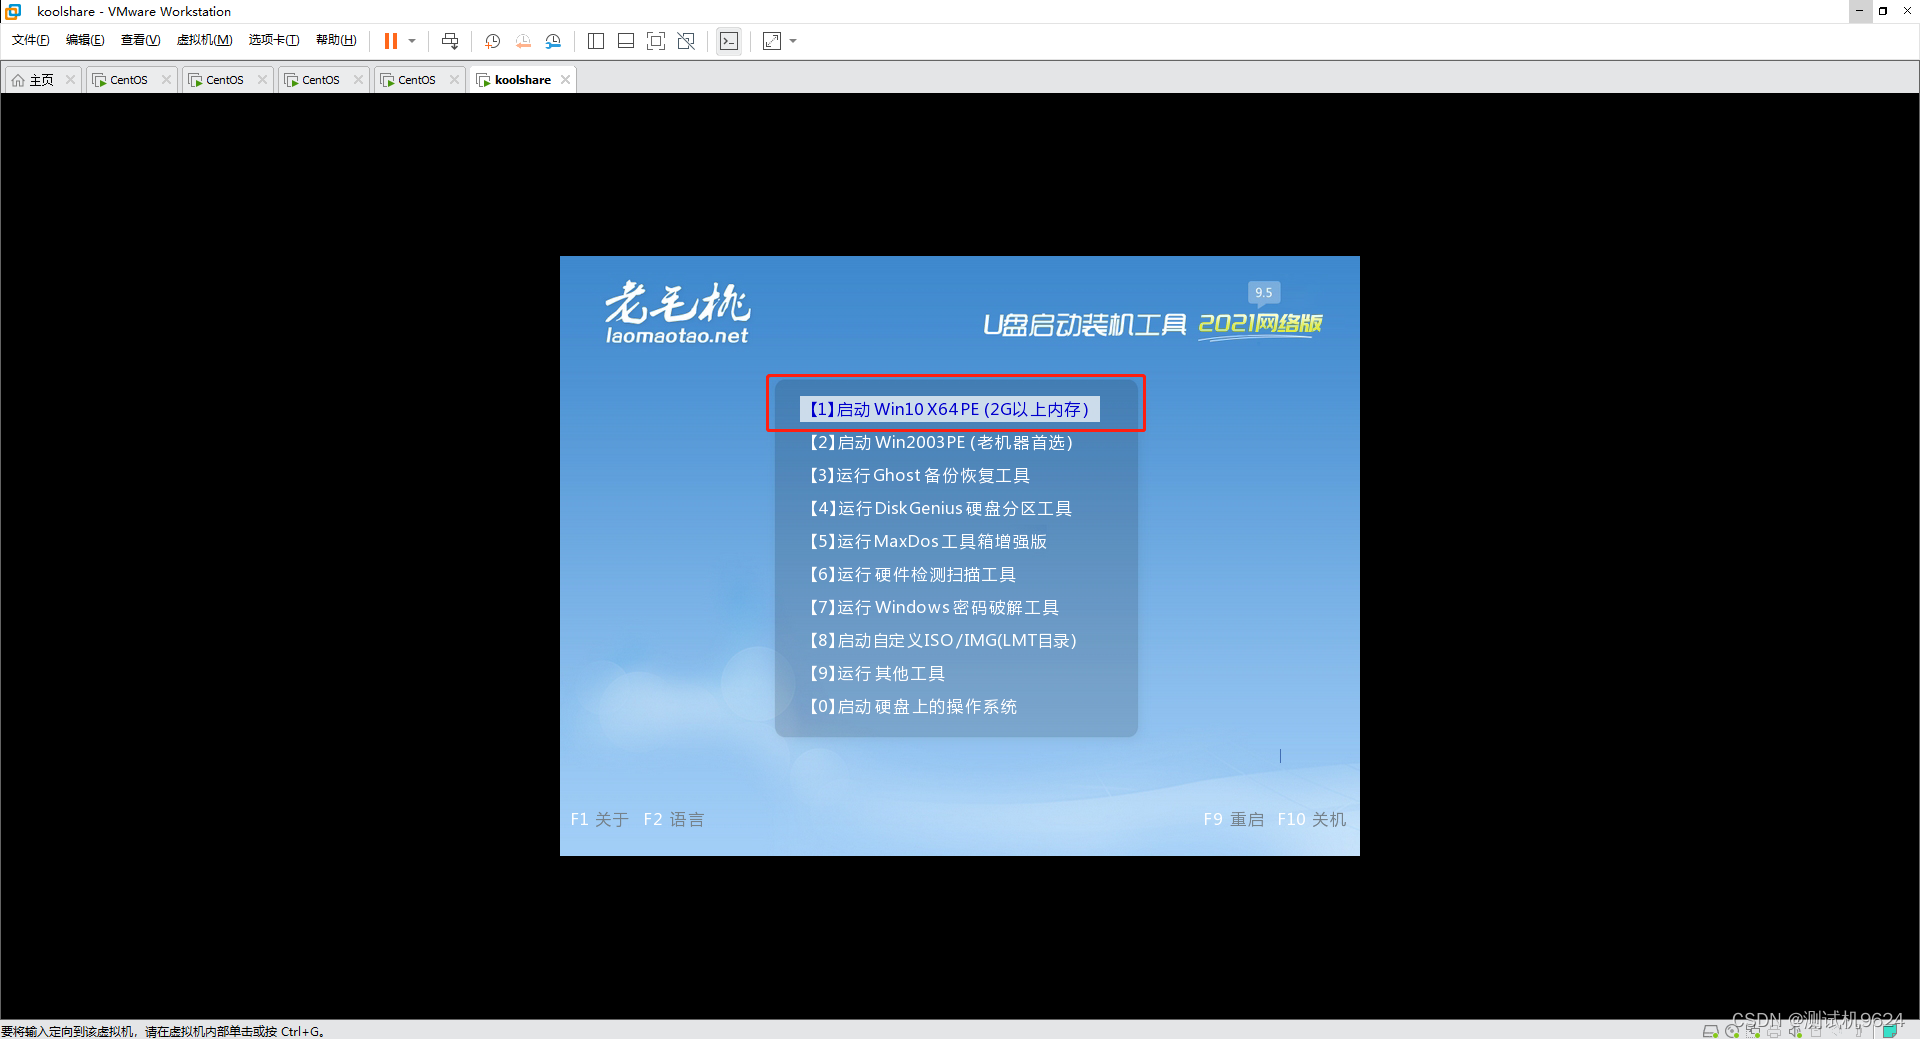Open the 查看(V) menu
1920x1039 pixels.
click(140, 40)
